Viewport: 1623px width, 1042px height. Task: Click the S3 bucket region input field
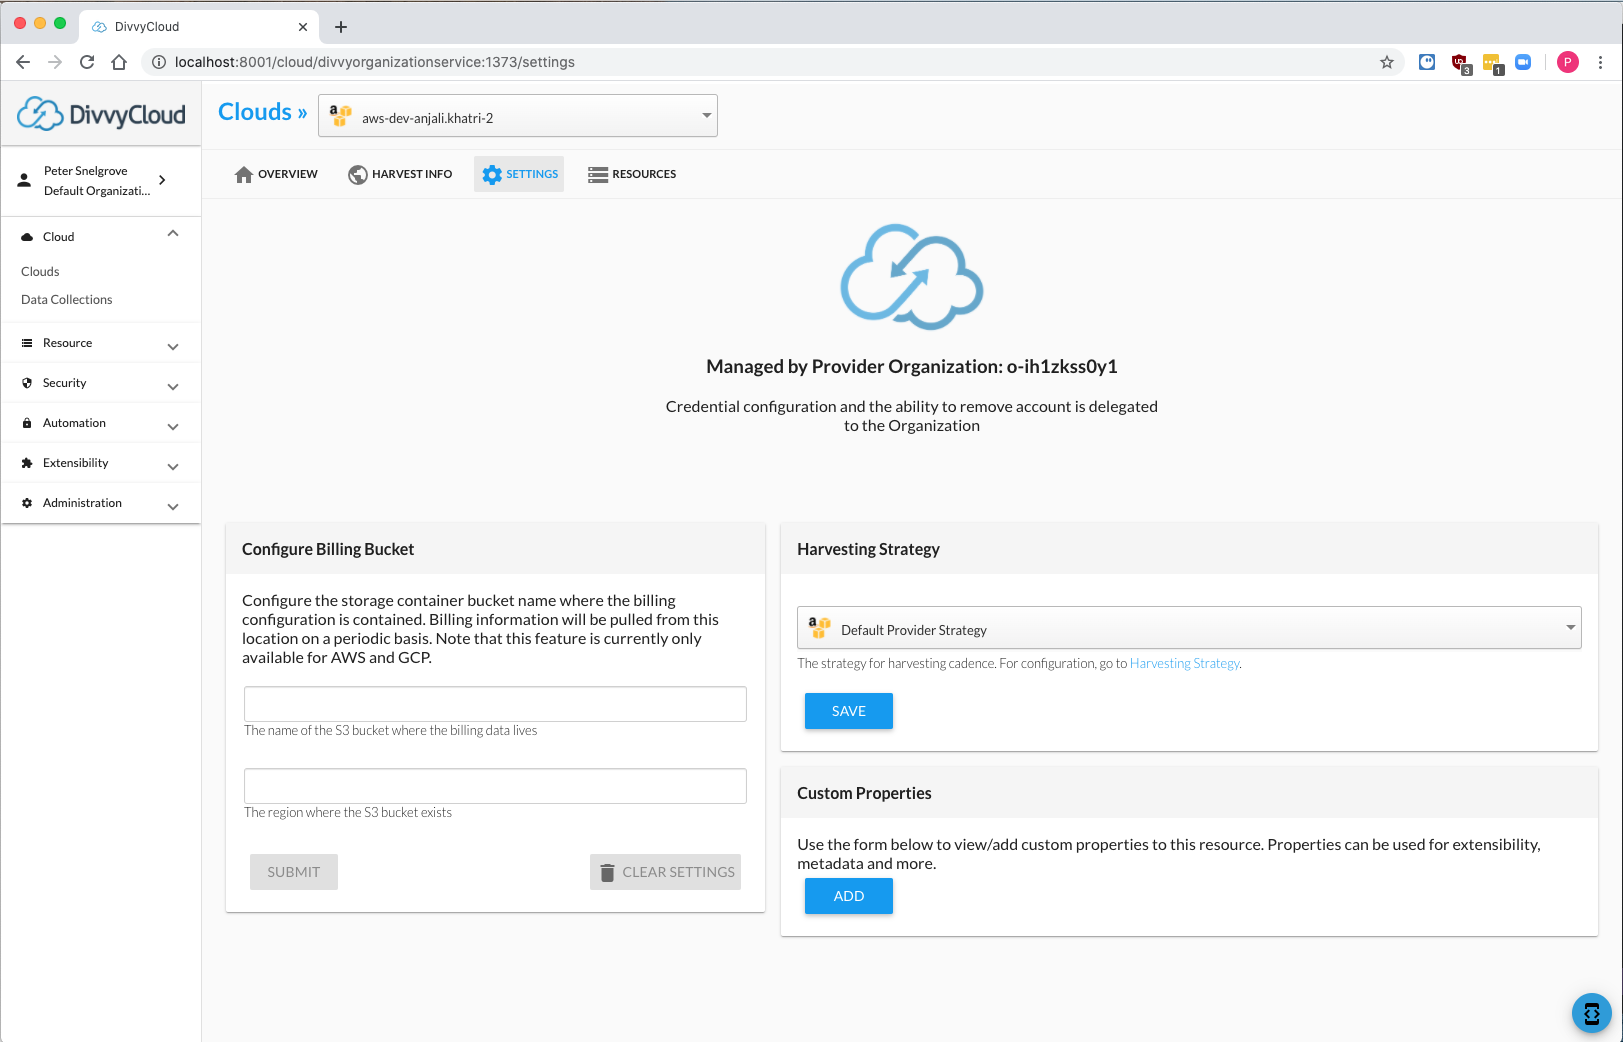click(495, 786)
